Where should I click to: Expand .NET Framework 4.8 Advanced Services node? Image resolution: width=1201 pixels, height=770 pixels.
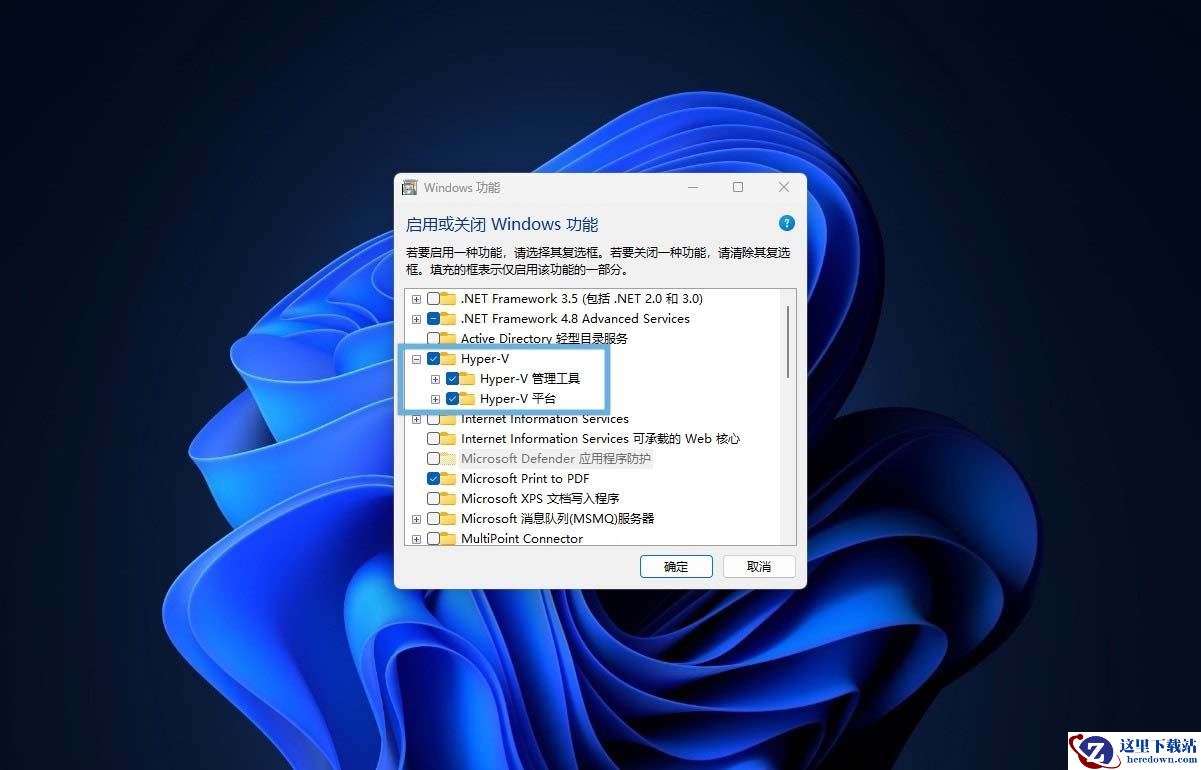click(x=416, y=319)
